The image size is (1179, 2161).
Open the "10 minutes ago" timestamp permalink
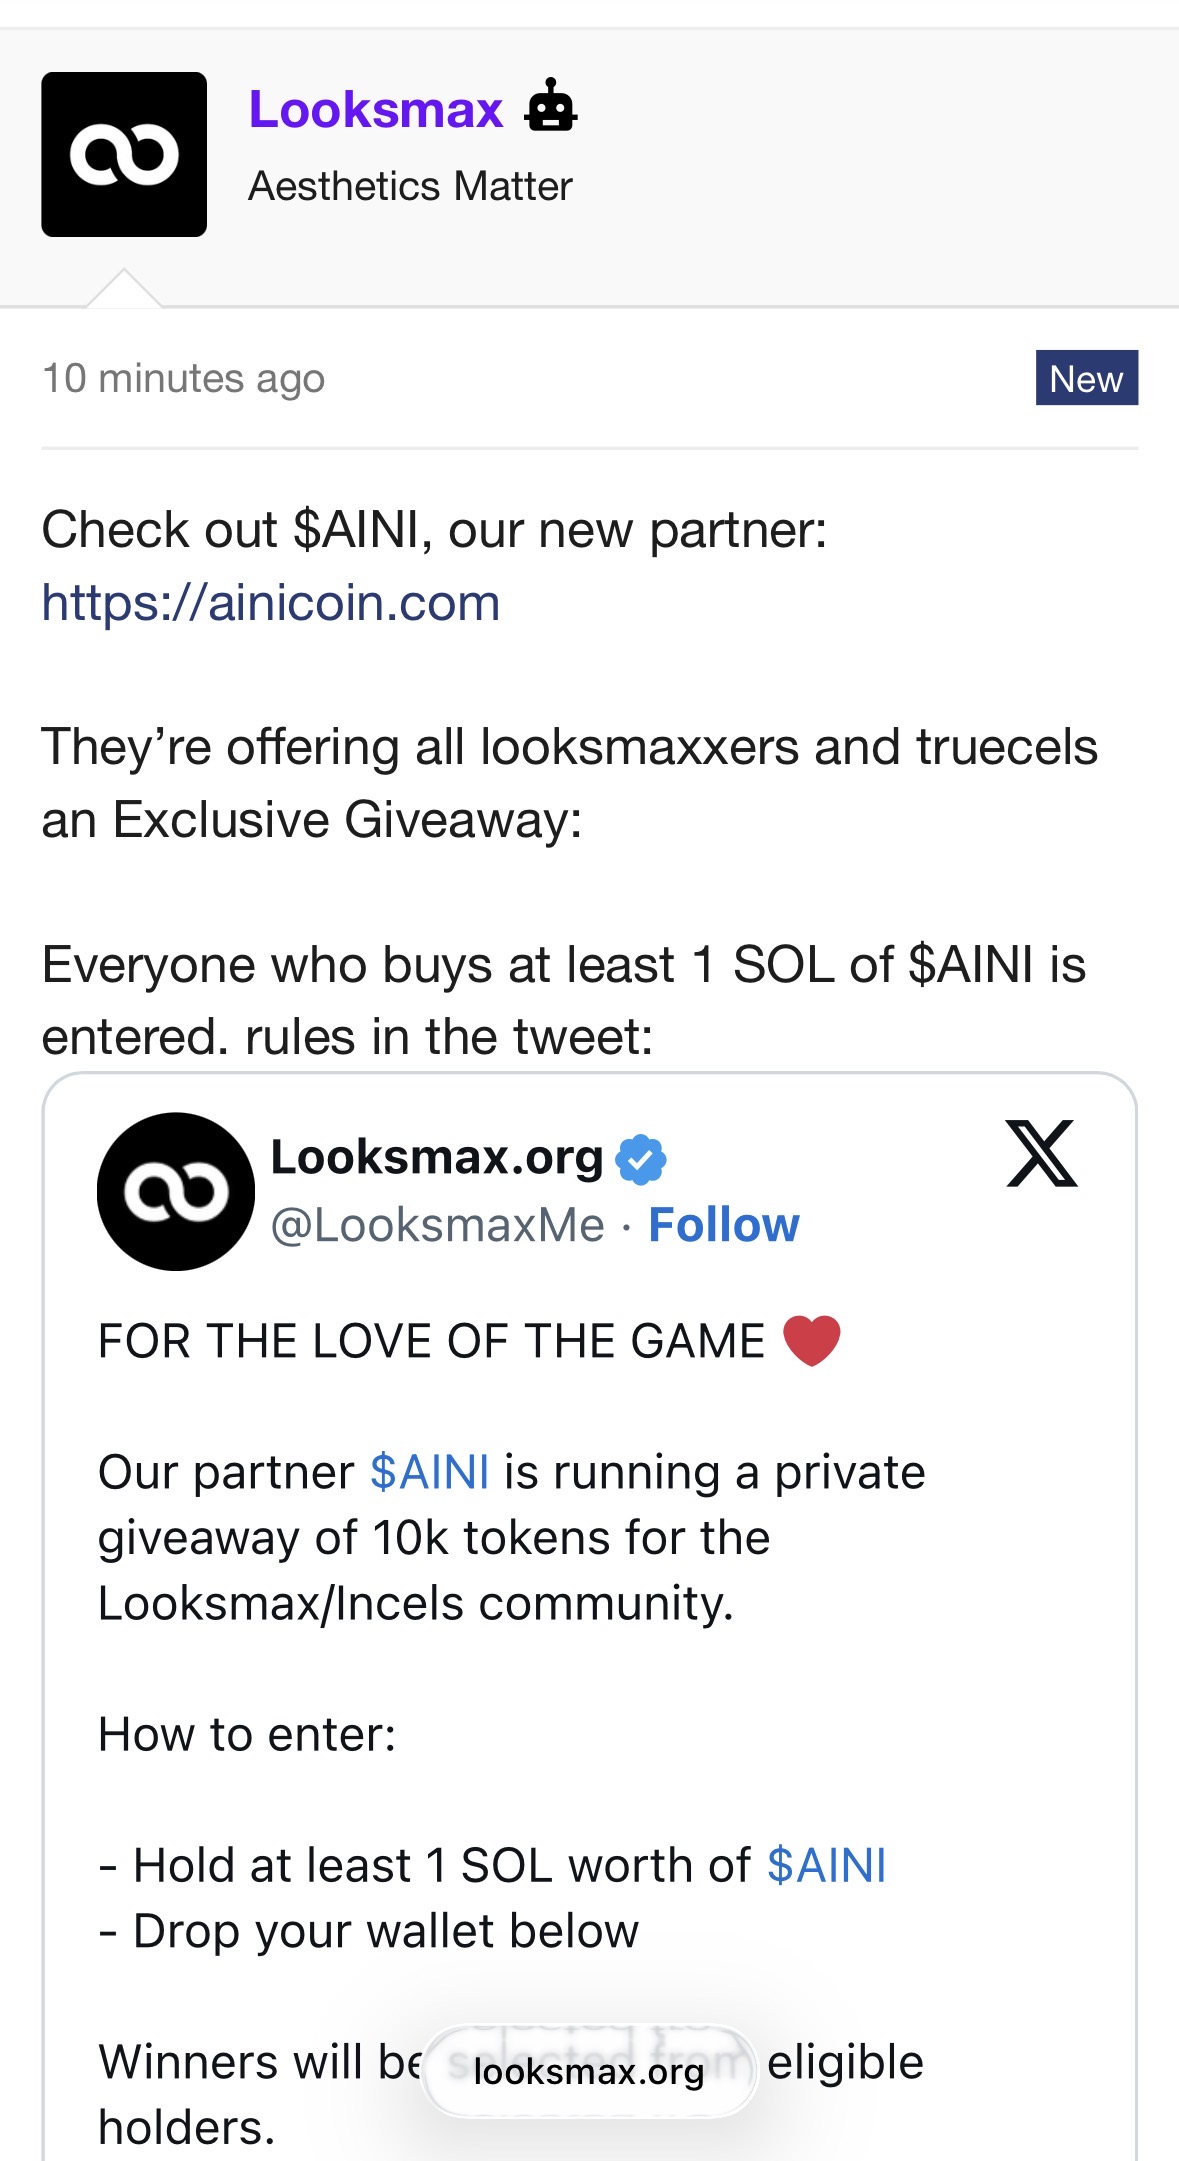pos(184,379)
